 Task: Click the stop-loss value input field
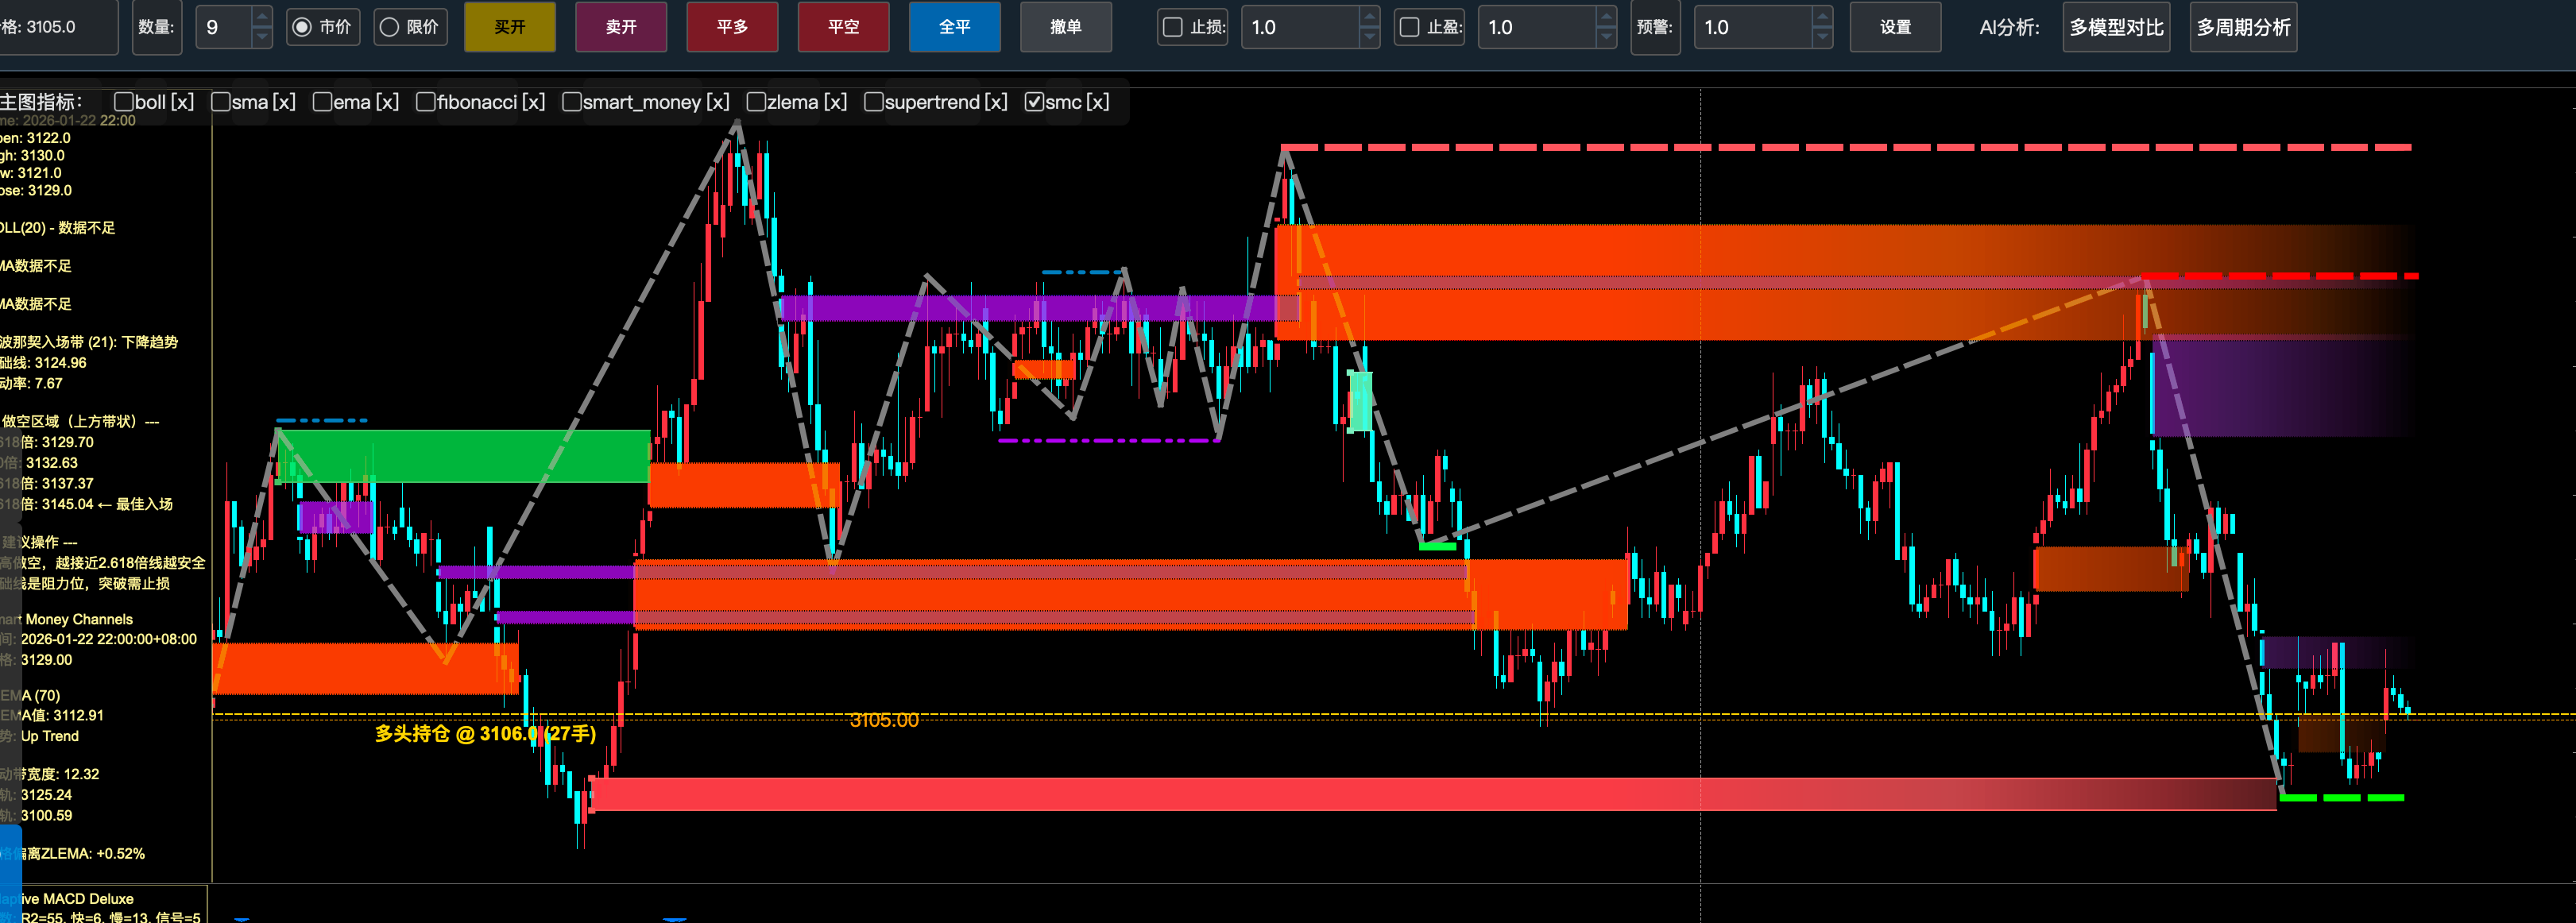click(1300, 27)
